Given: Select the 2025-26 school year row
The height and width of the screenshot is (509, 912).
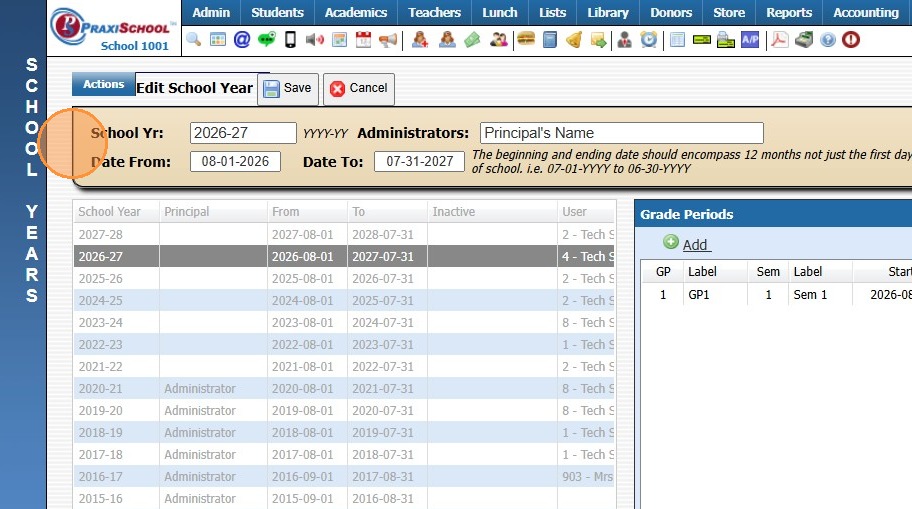Looking at the screenshot, I should (x=344, y=279).
